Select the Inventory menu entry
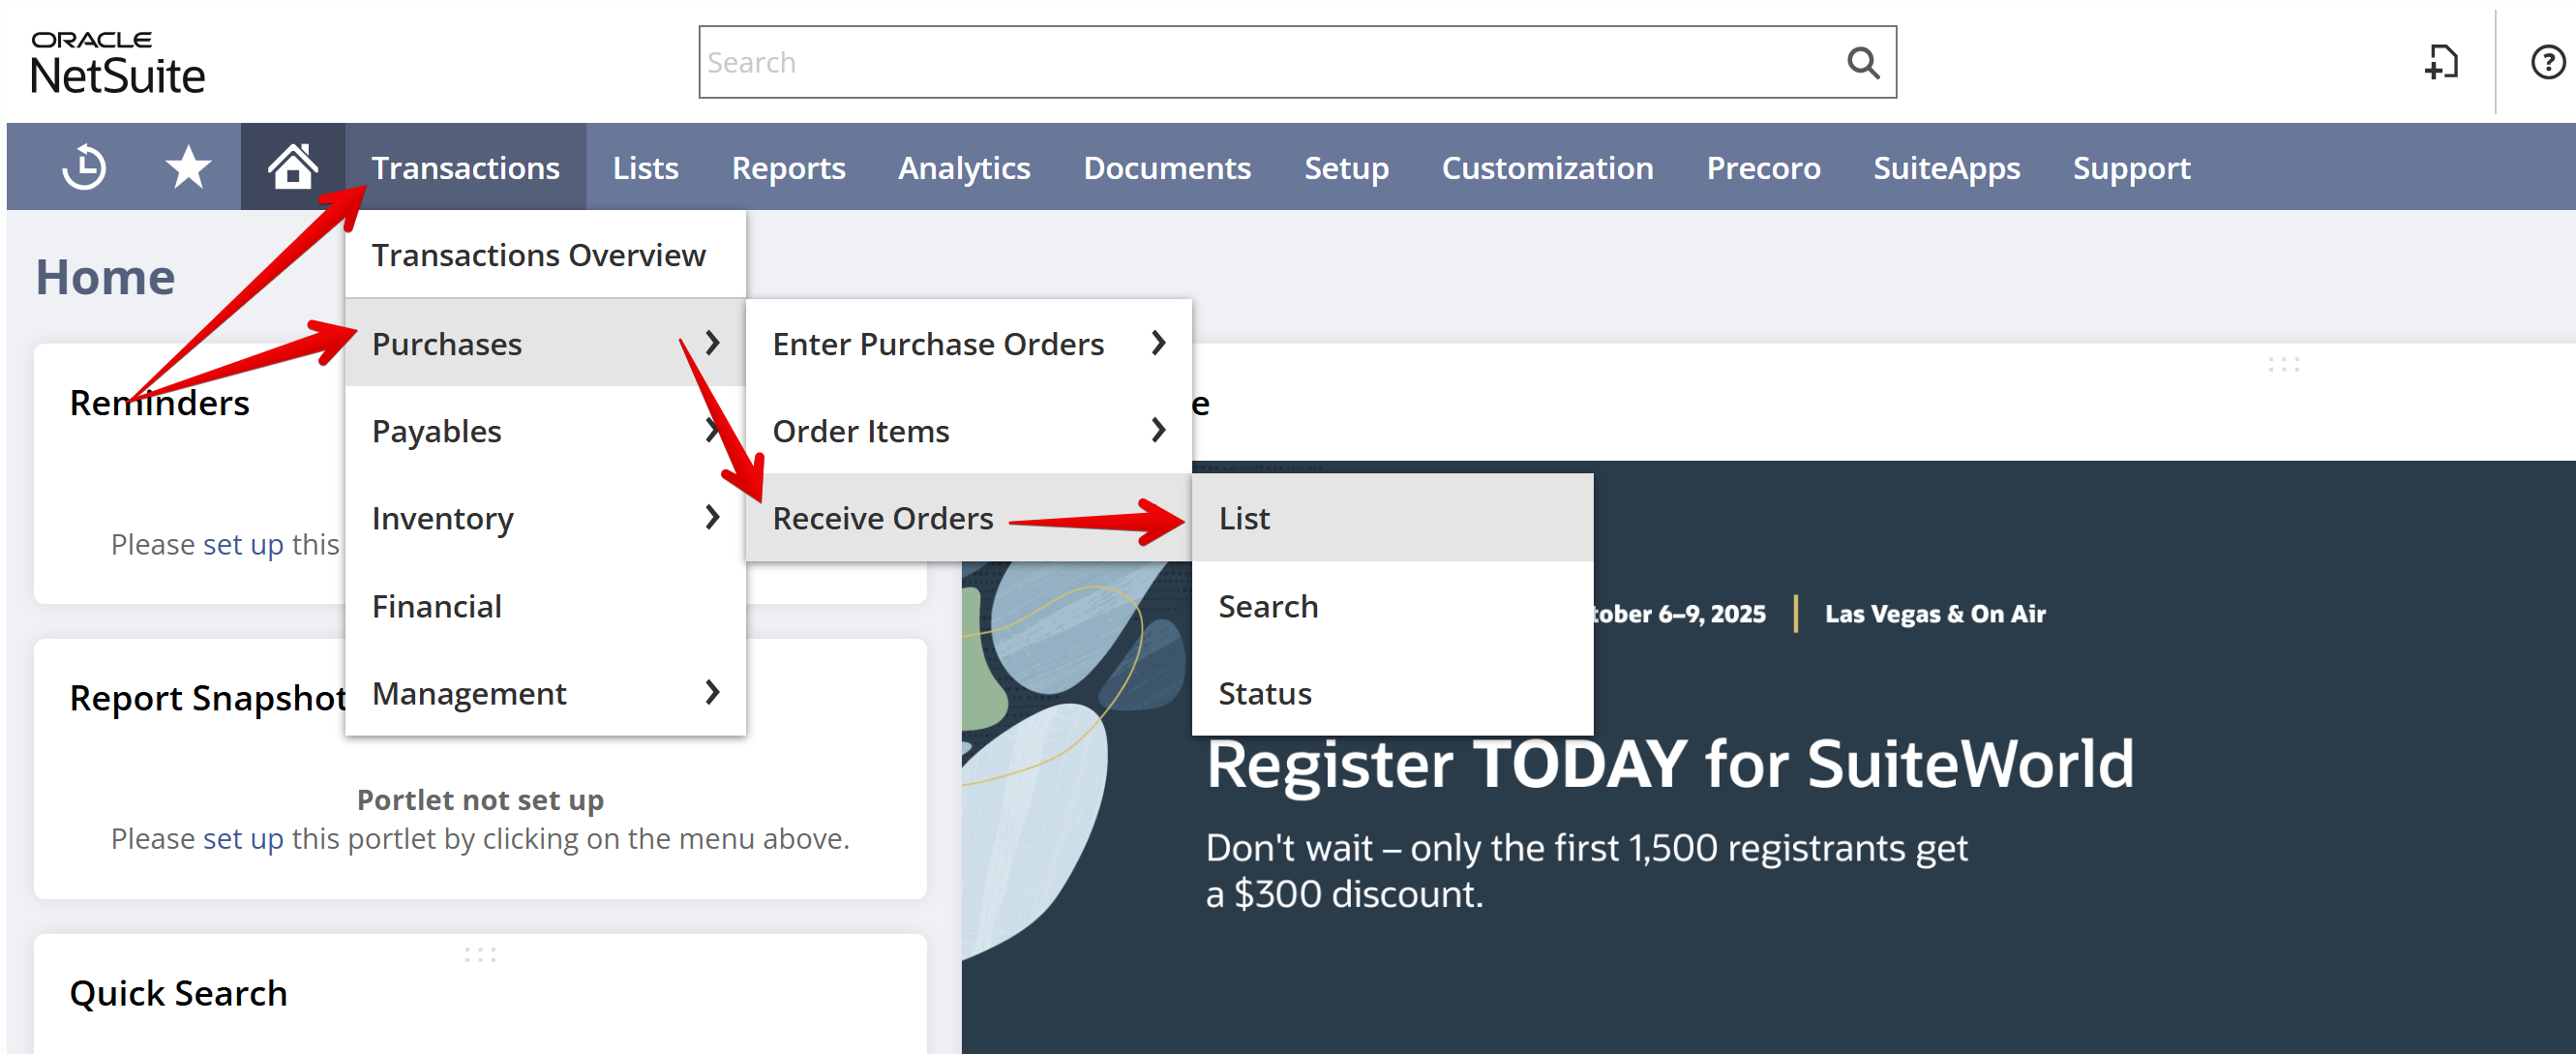 click(x=545, y=518)
